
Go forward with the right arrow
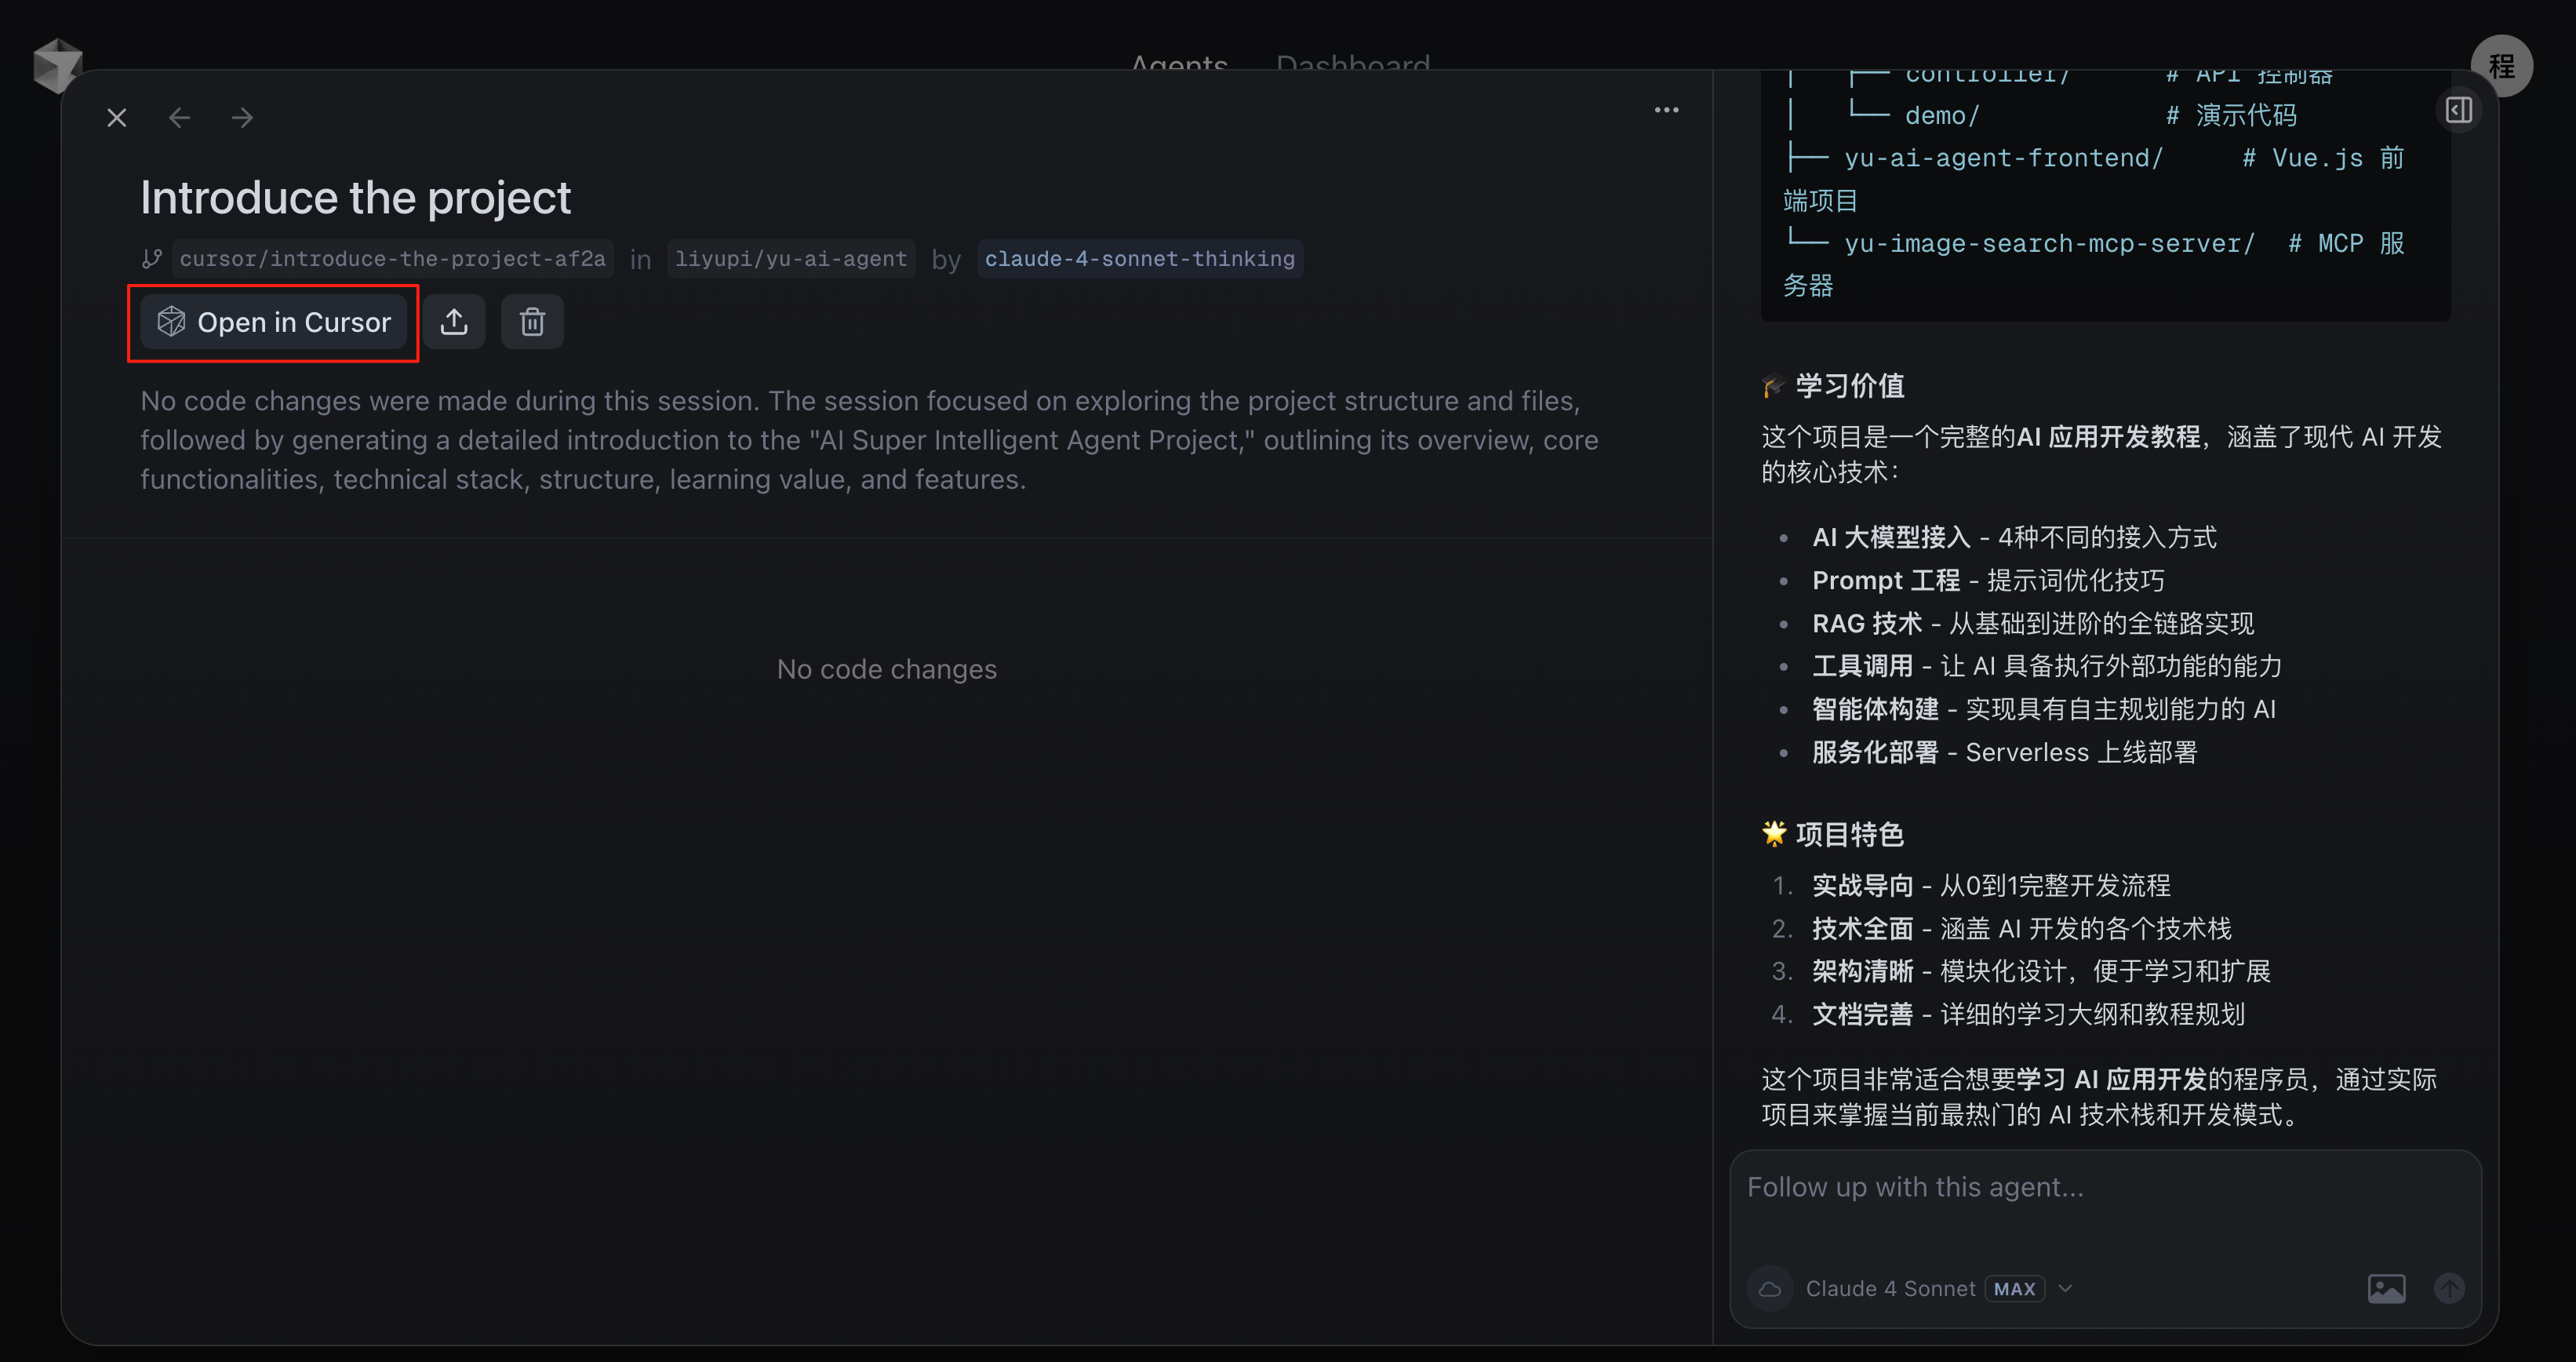coord(242,118)
